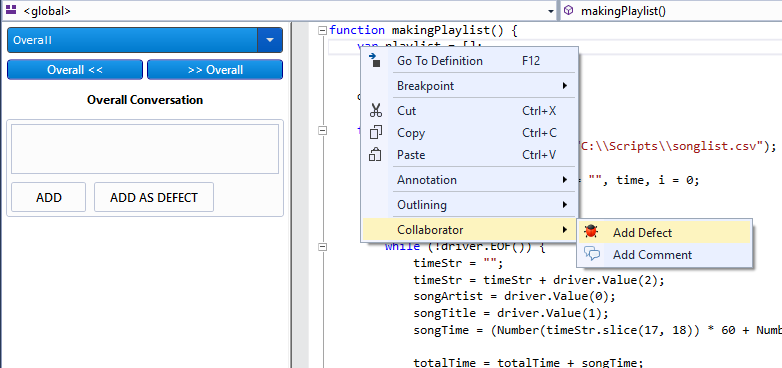The height and width of the screenshot is (368, 782).
Task: Collapse the while loop outlining region
Action: pyautogui.click(x=323, y=246)
